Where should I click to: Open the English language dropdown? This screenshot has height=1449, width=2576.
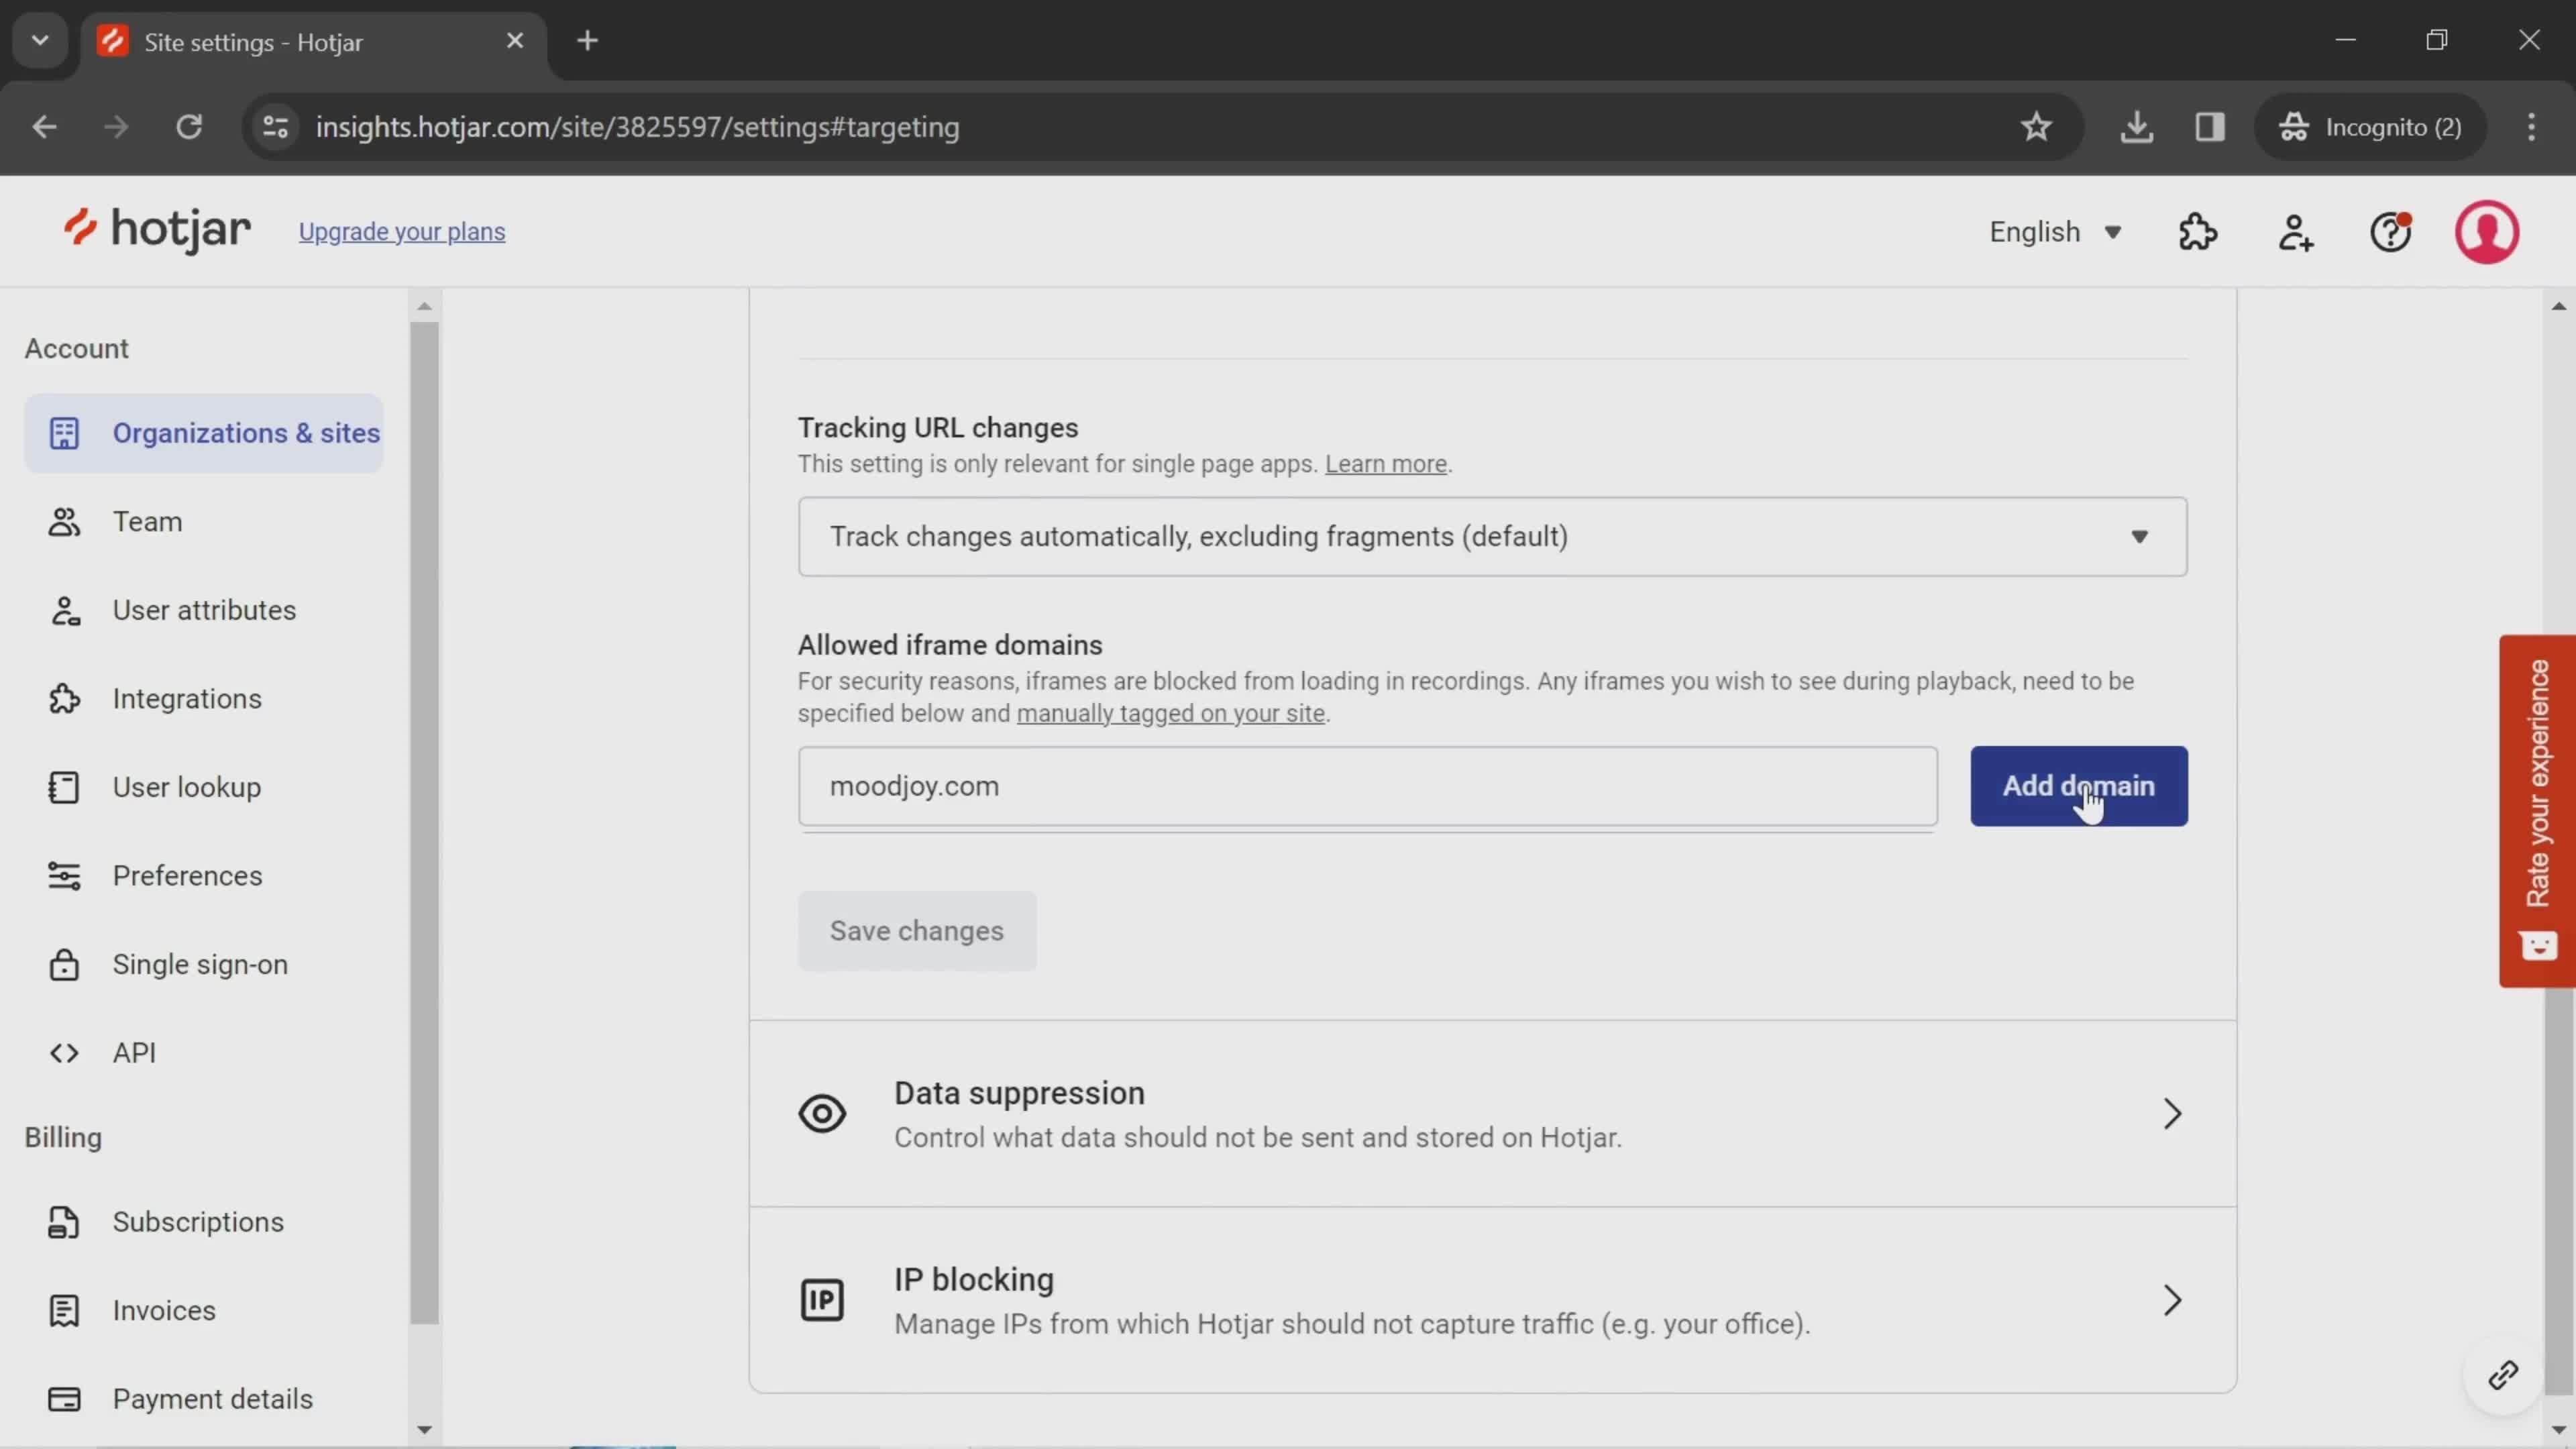click(2055, 232)
